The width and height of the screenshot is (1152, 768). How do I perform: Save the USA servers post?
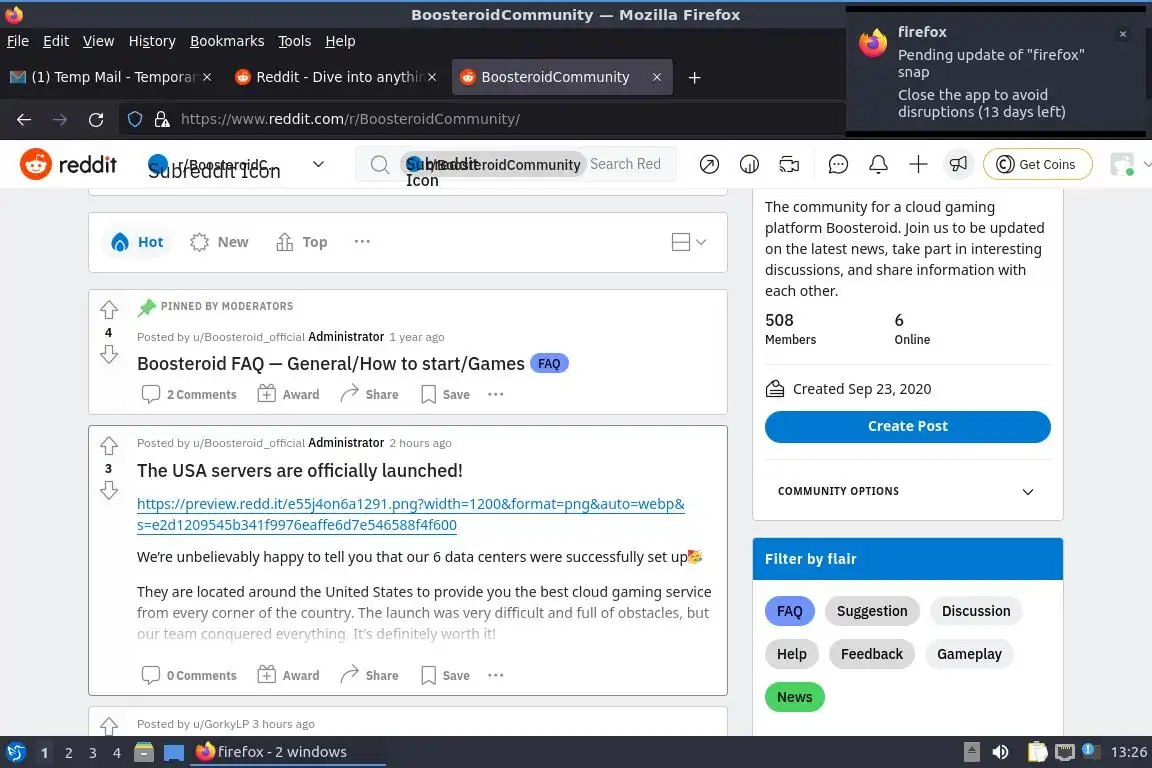pos(445,675)
